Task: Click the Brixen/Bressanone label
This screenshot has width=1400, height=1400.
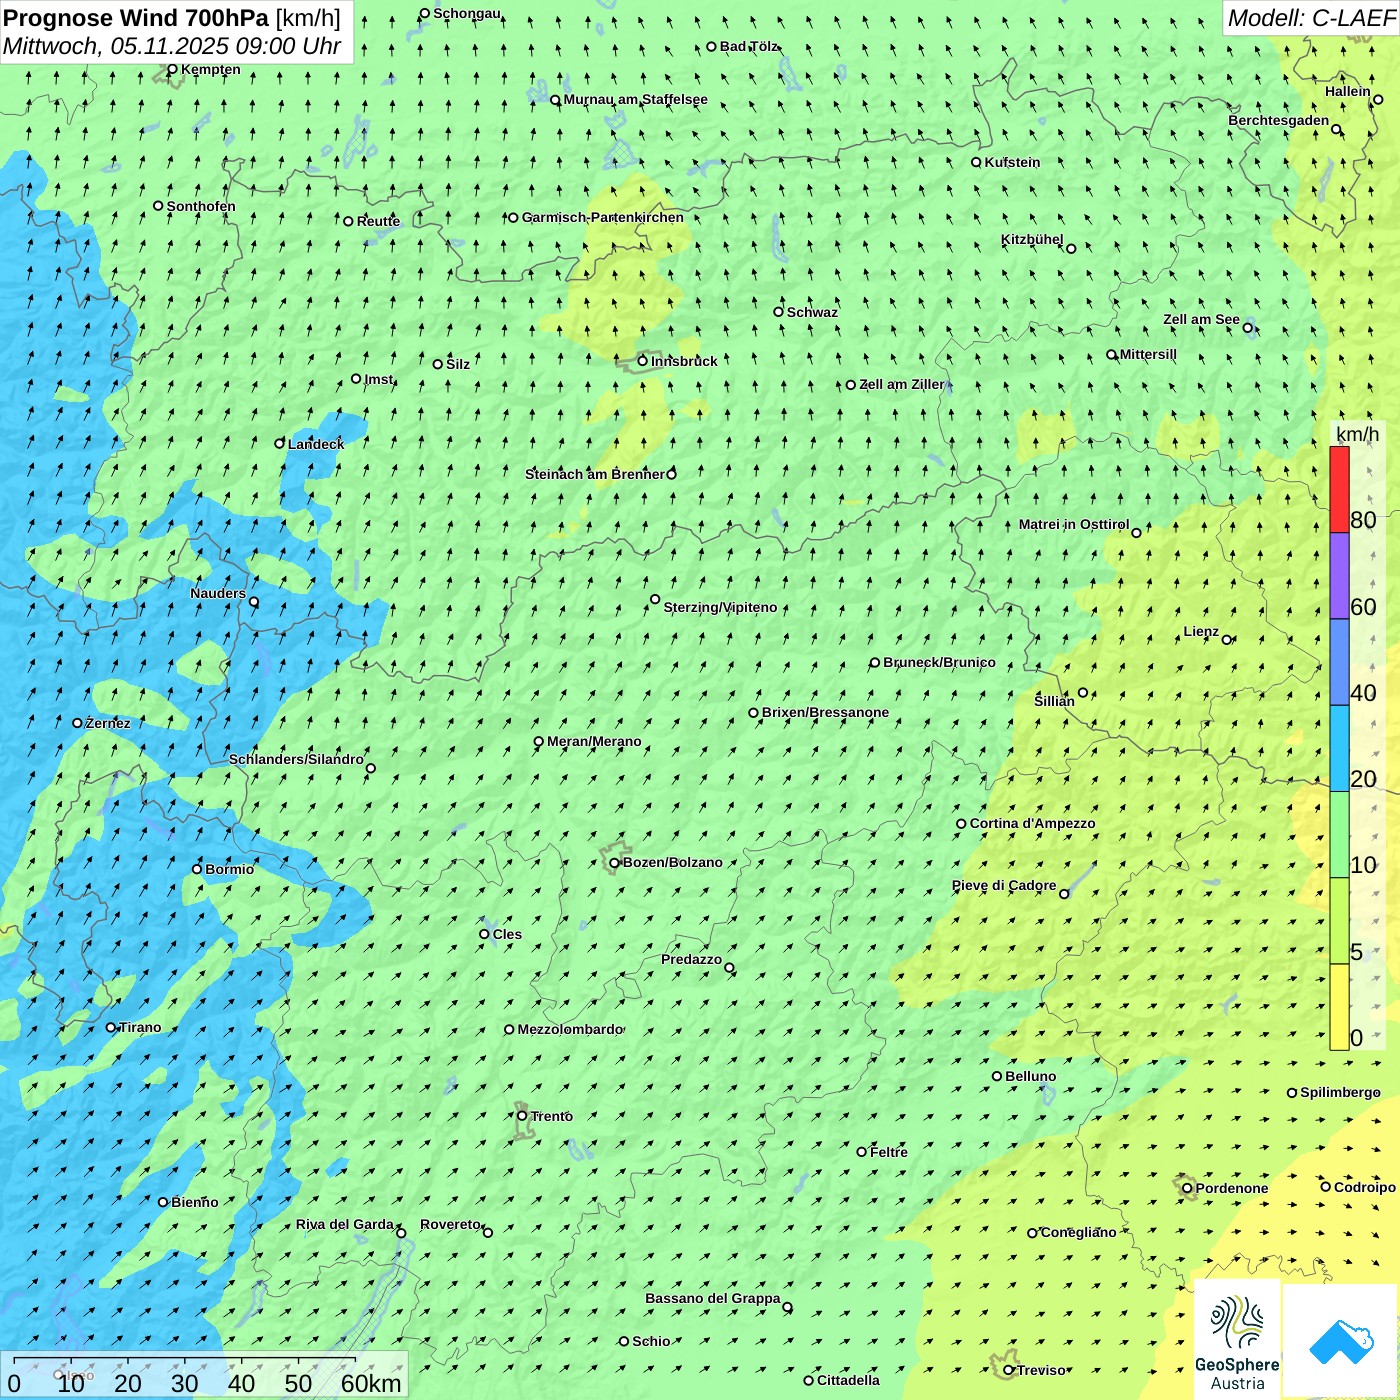Action: tap(825, 712)
